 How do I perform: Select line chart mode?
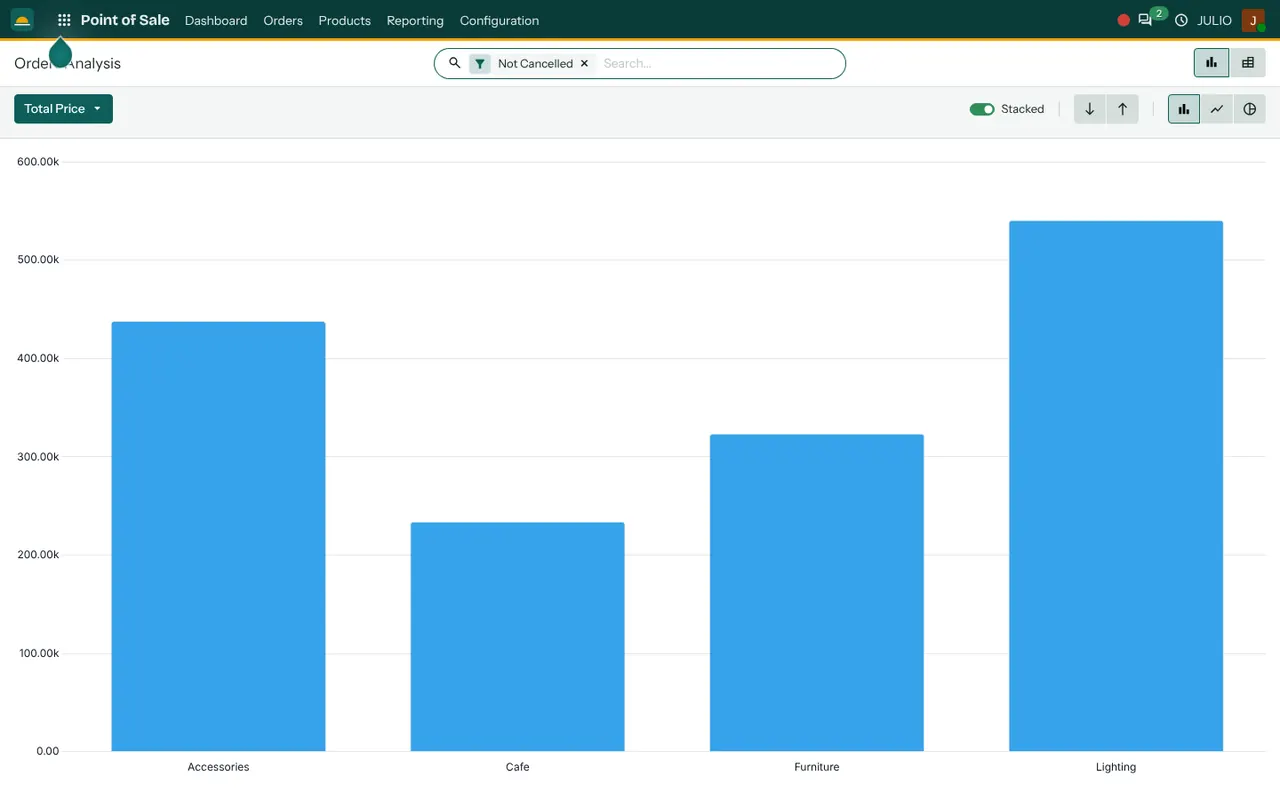1216,109
